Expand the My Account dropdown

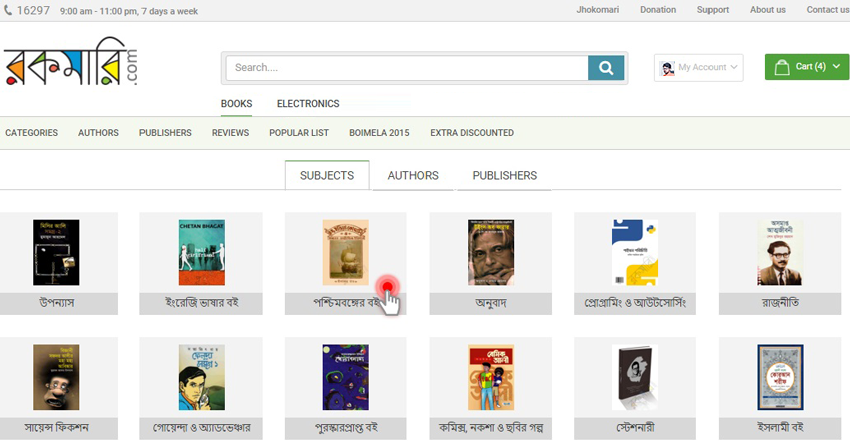735,67
